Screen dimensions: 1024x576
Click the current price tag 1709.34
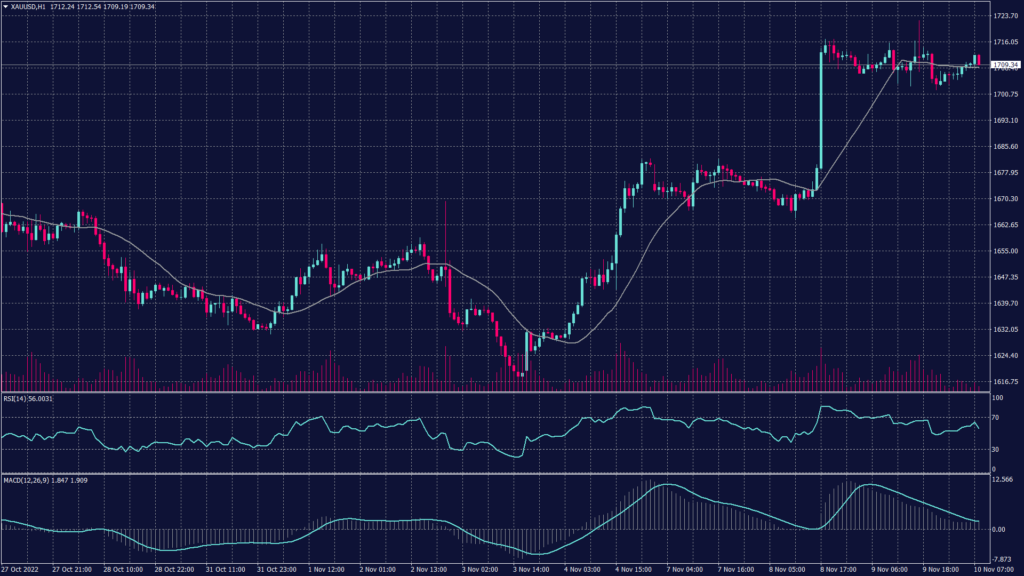pos(1004,65)
